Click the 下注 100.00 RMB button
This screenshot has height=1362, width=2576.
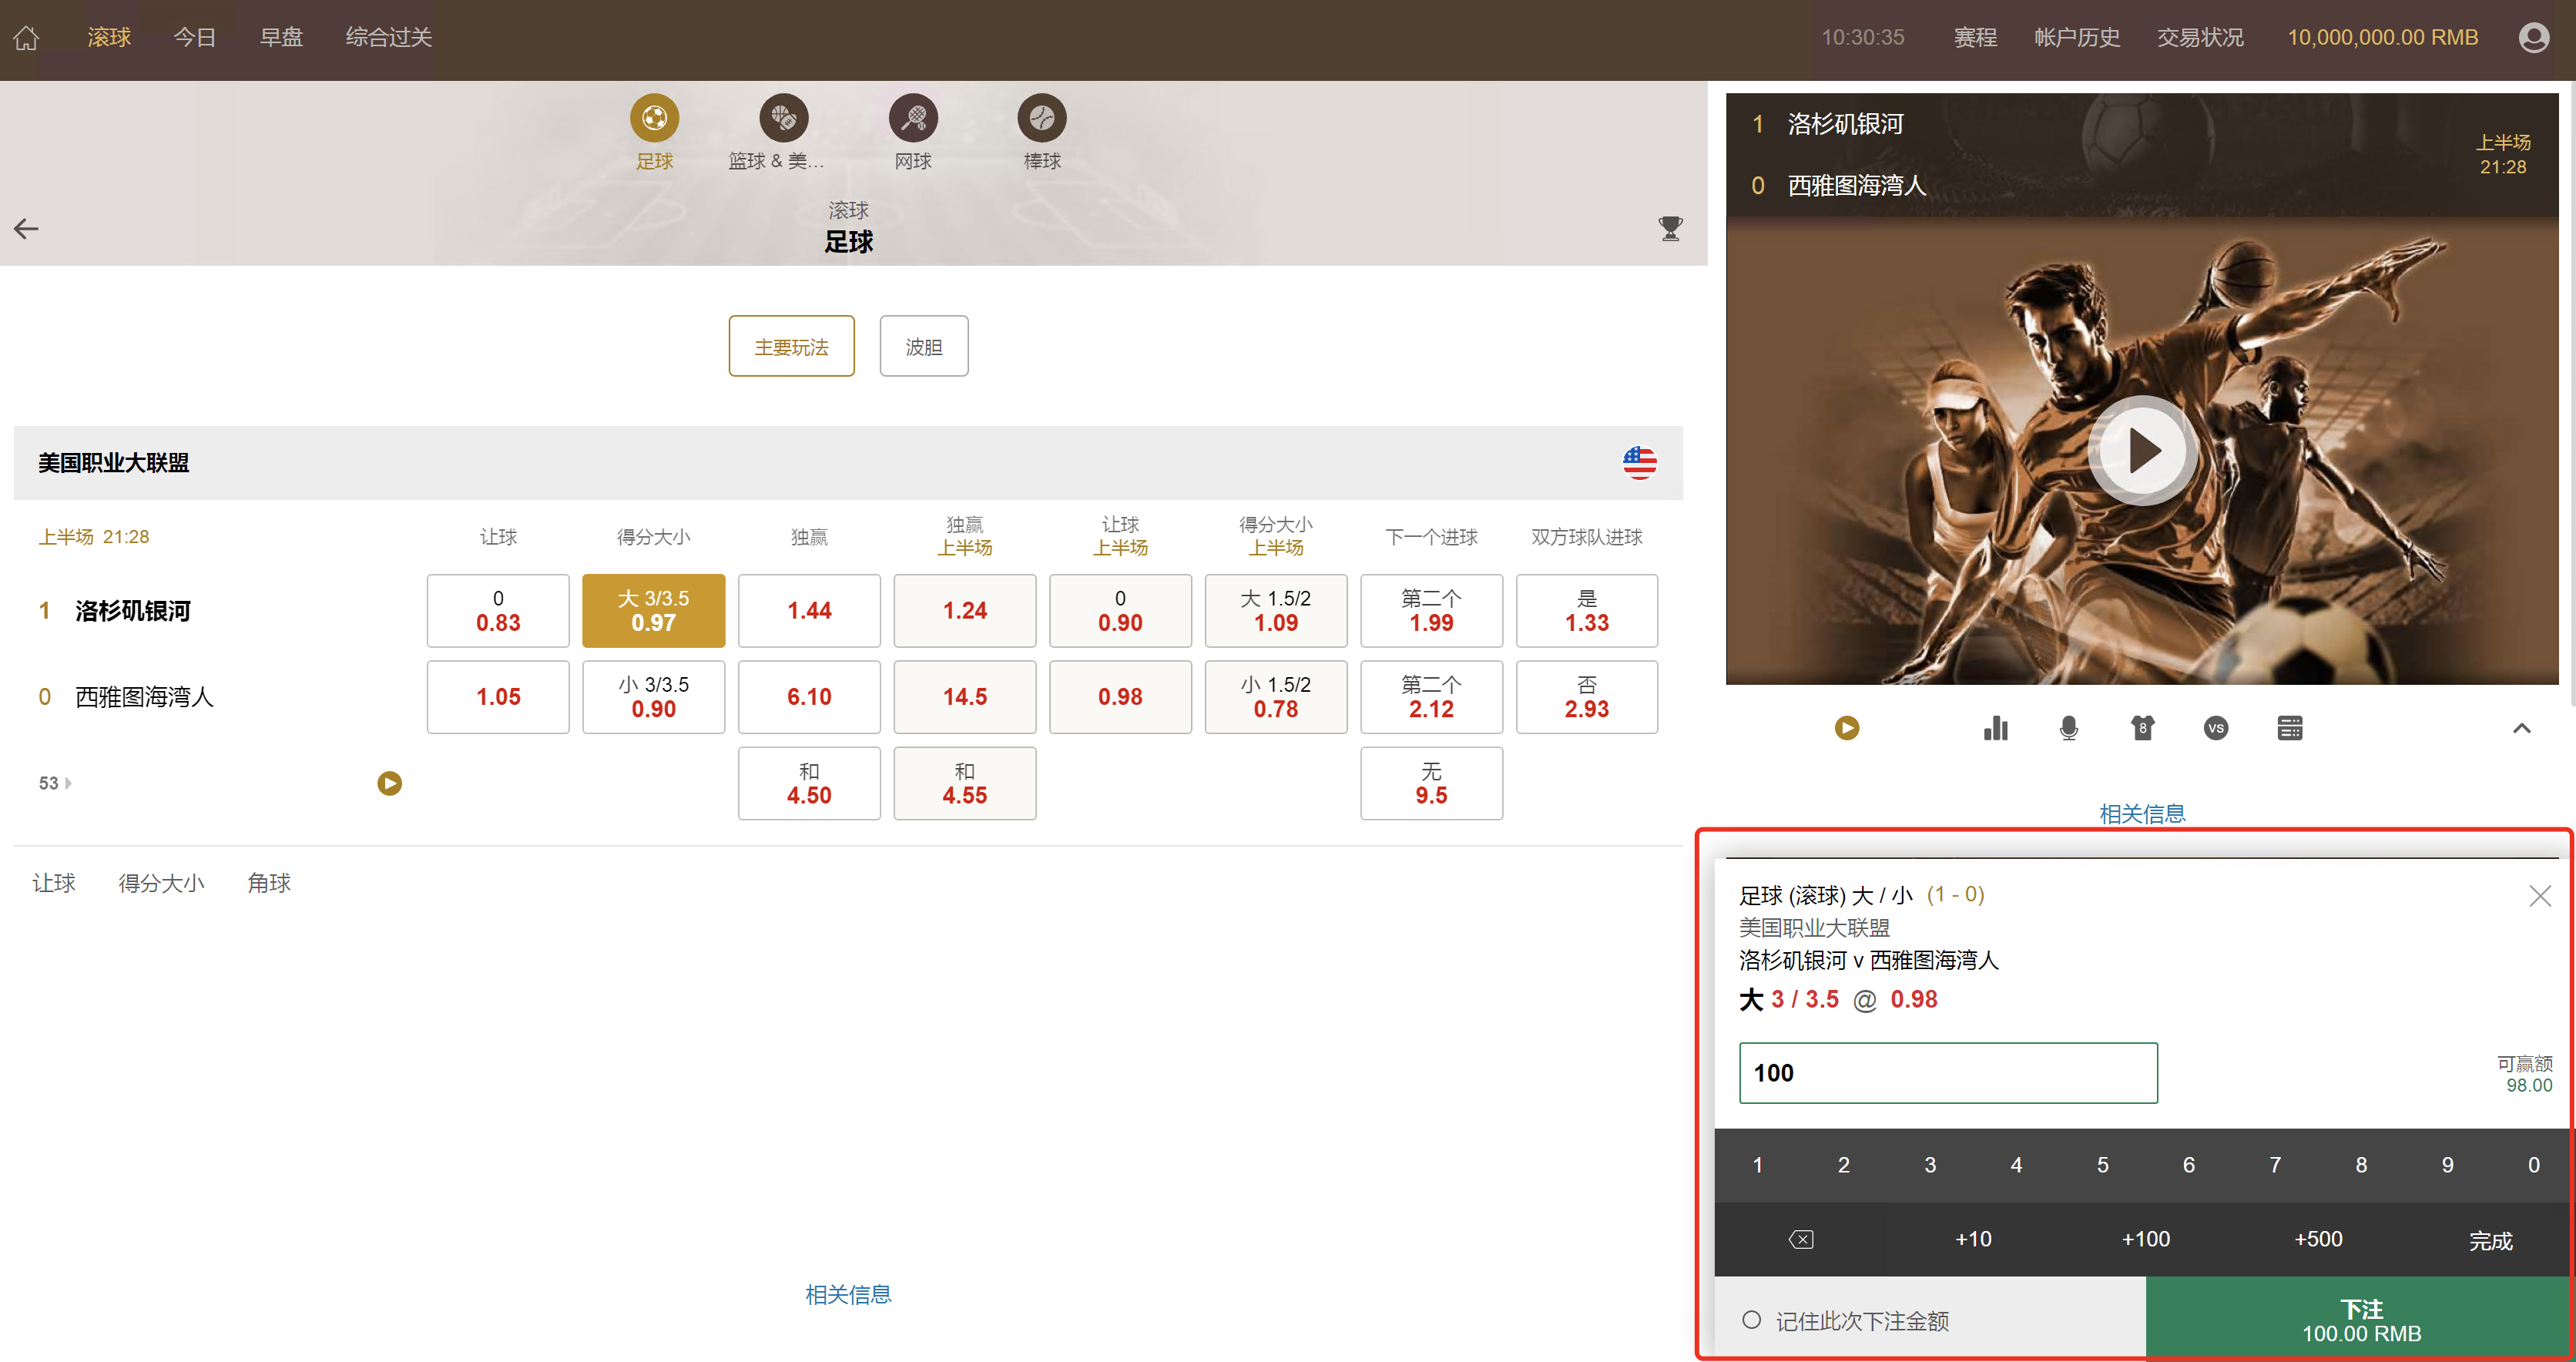(x=2361, y=1319)
